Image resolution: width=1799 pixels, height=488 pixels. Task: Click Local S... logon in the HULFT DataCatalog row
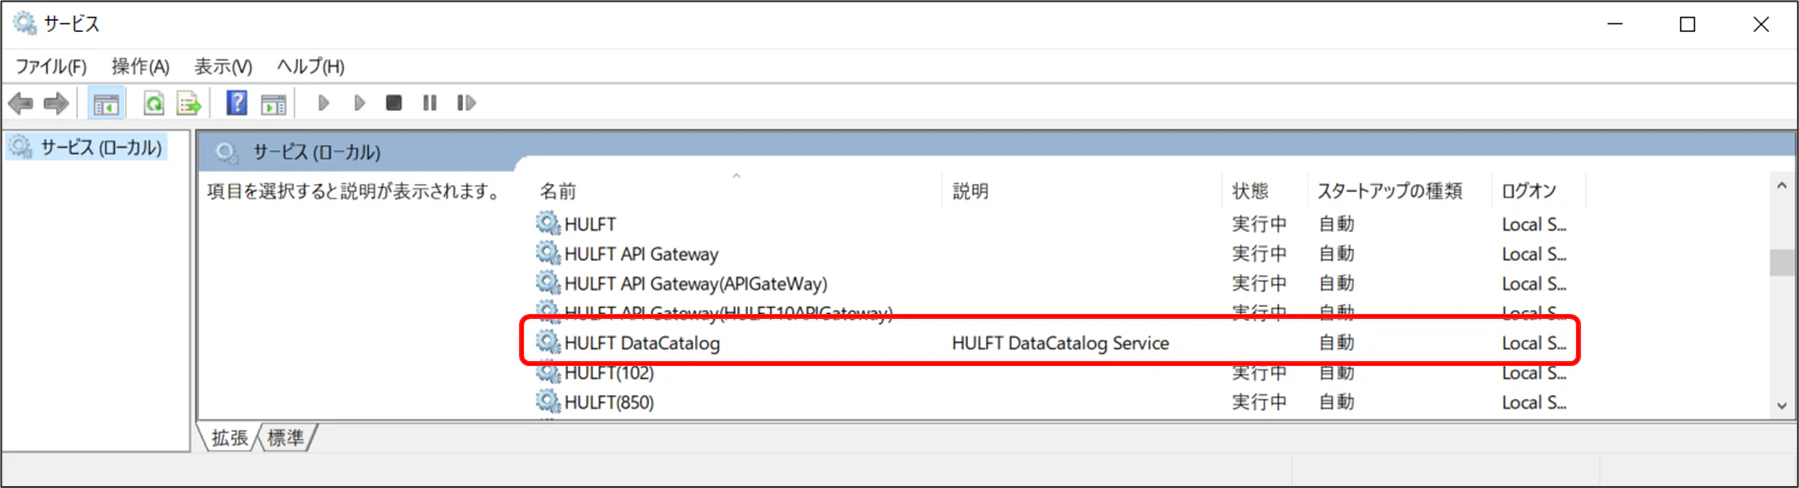(1534, 343)
